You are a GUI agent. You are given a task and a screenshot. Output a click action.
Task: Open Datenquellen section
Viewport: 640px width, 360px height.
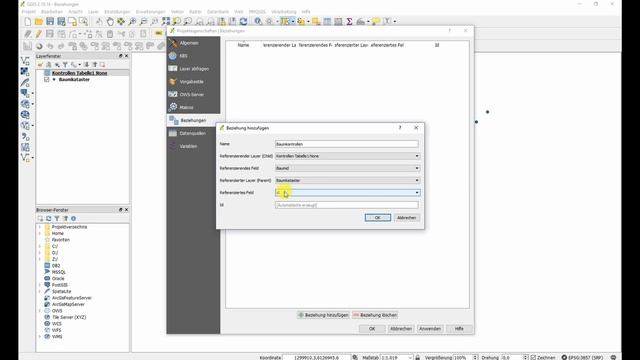[193, 133]
